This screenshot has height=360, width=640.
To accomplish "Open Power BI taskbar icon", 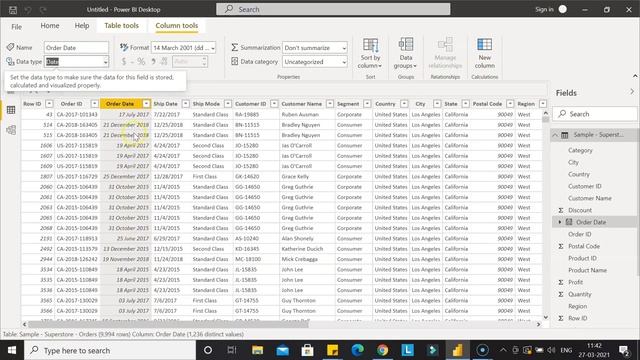I will click(x=458, y=350).
